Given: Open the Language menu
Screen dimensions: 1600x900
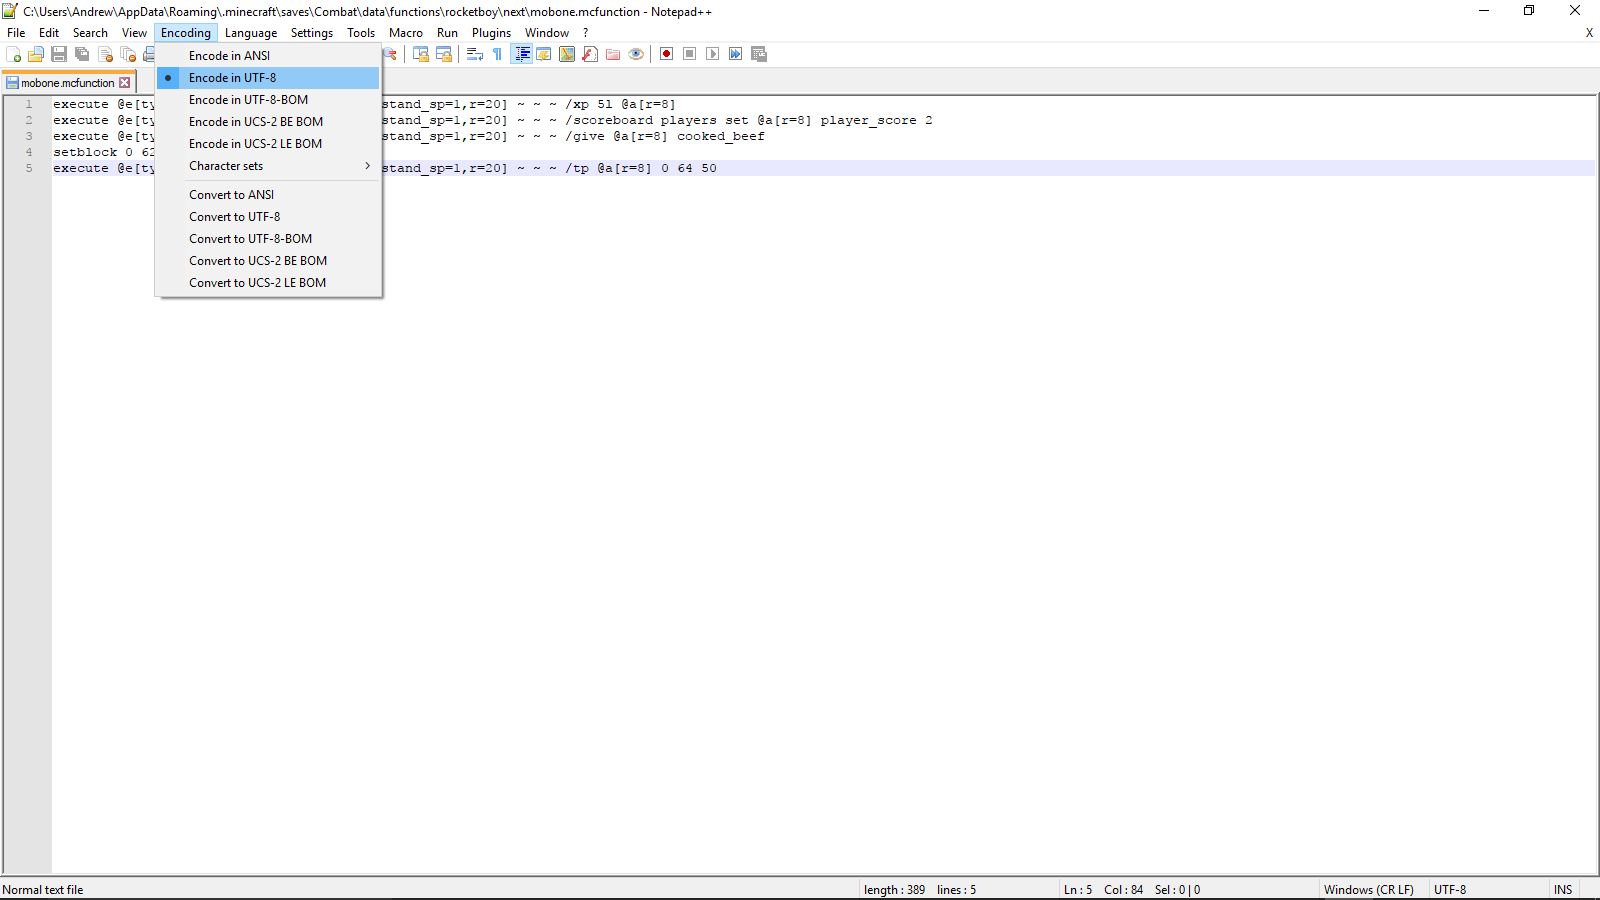Looking at the screenshot, I should [251, 33].
